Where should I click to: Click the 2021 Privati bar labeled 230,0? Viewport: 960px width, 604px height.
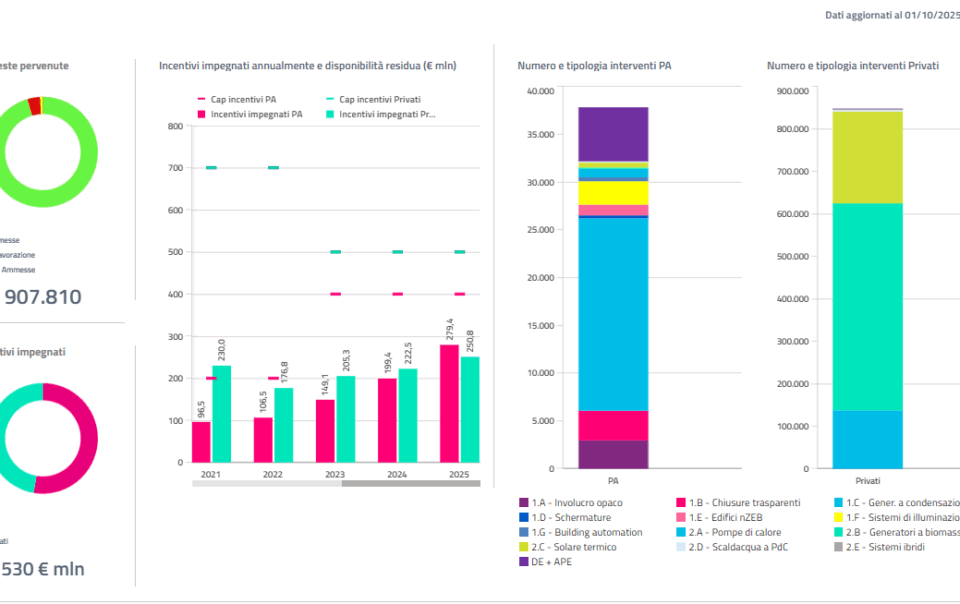click(221, 413)
